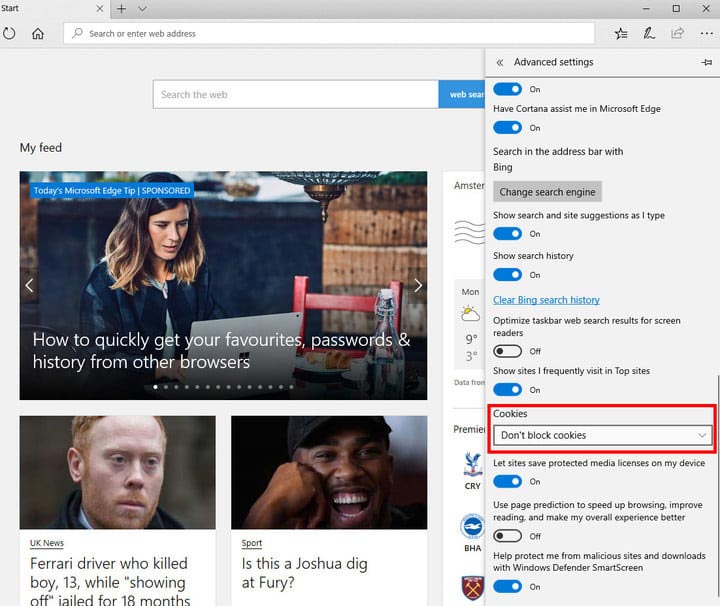Viewport: 720px width, 606px height.
Task: Click the Crystal Palace CRY club icon
Action: pyautogui.click(x=472, y=464)
